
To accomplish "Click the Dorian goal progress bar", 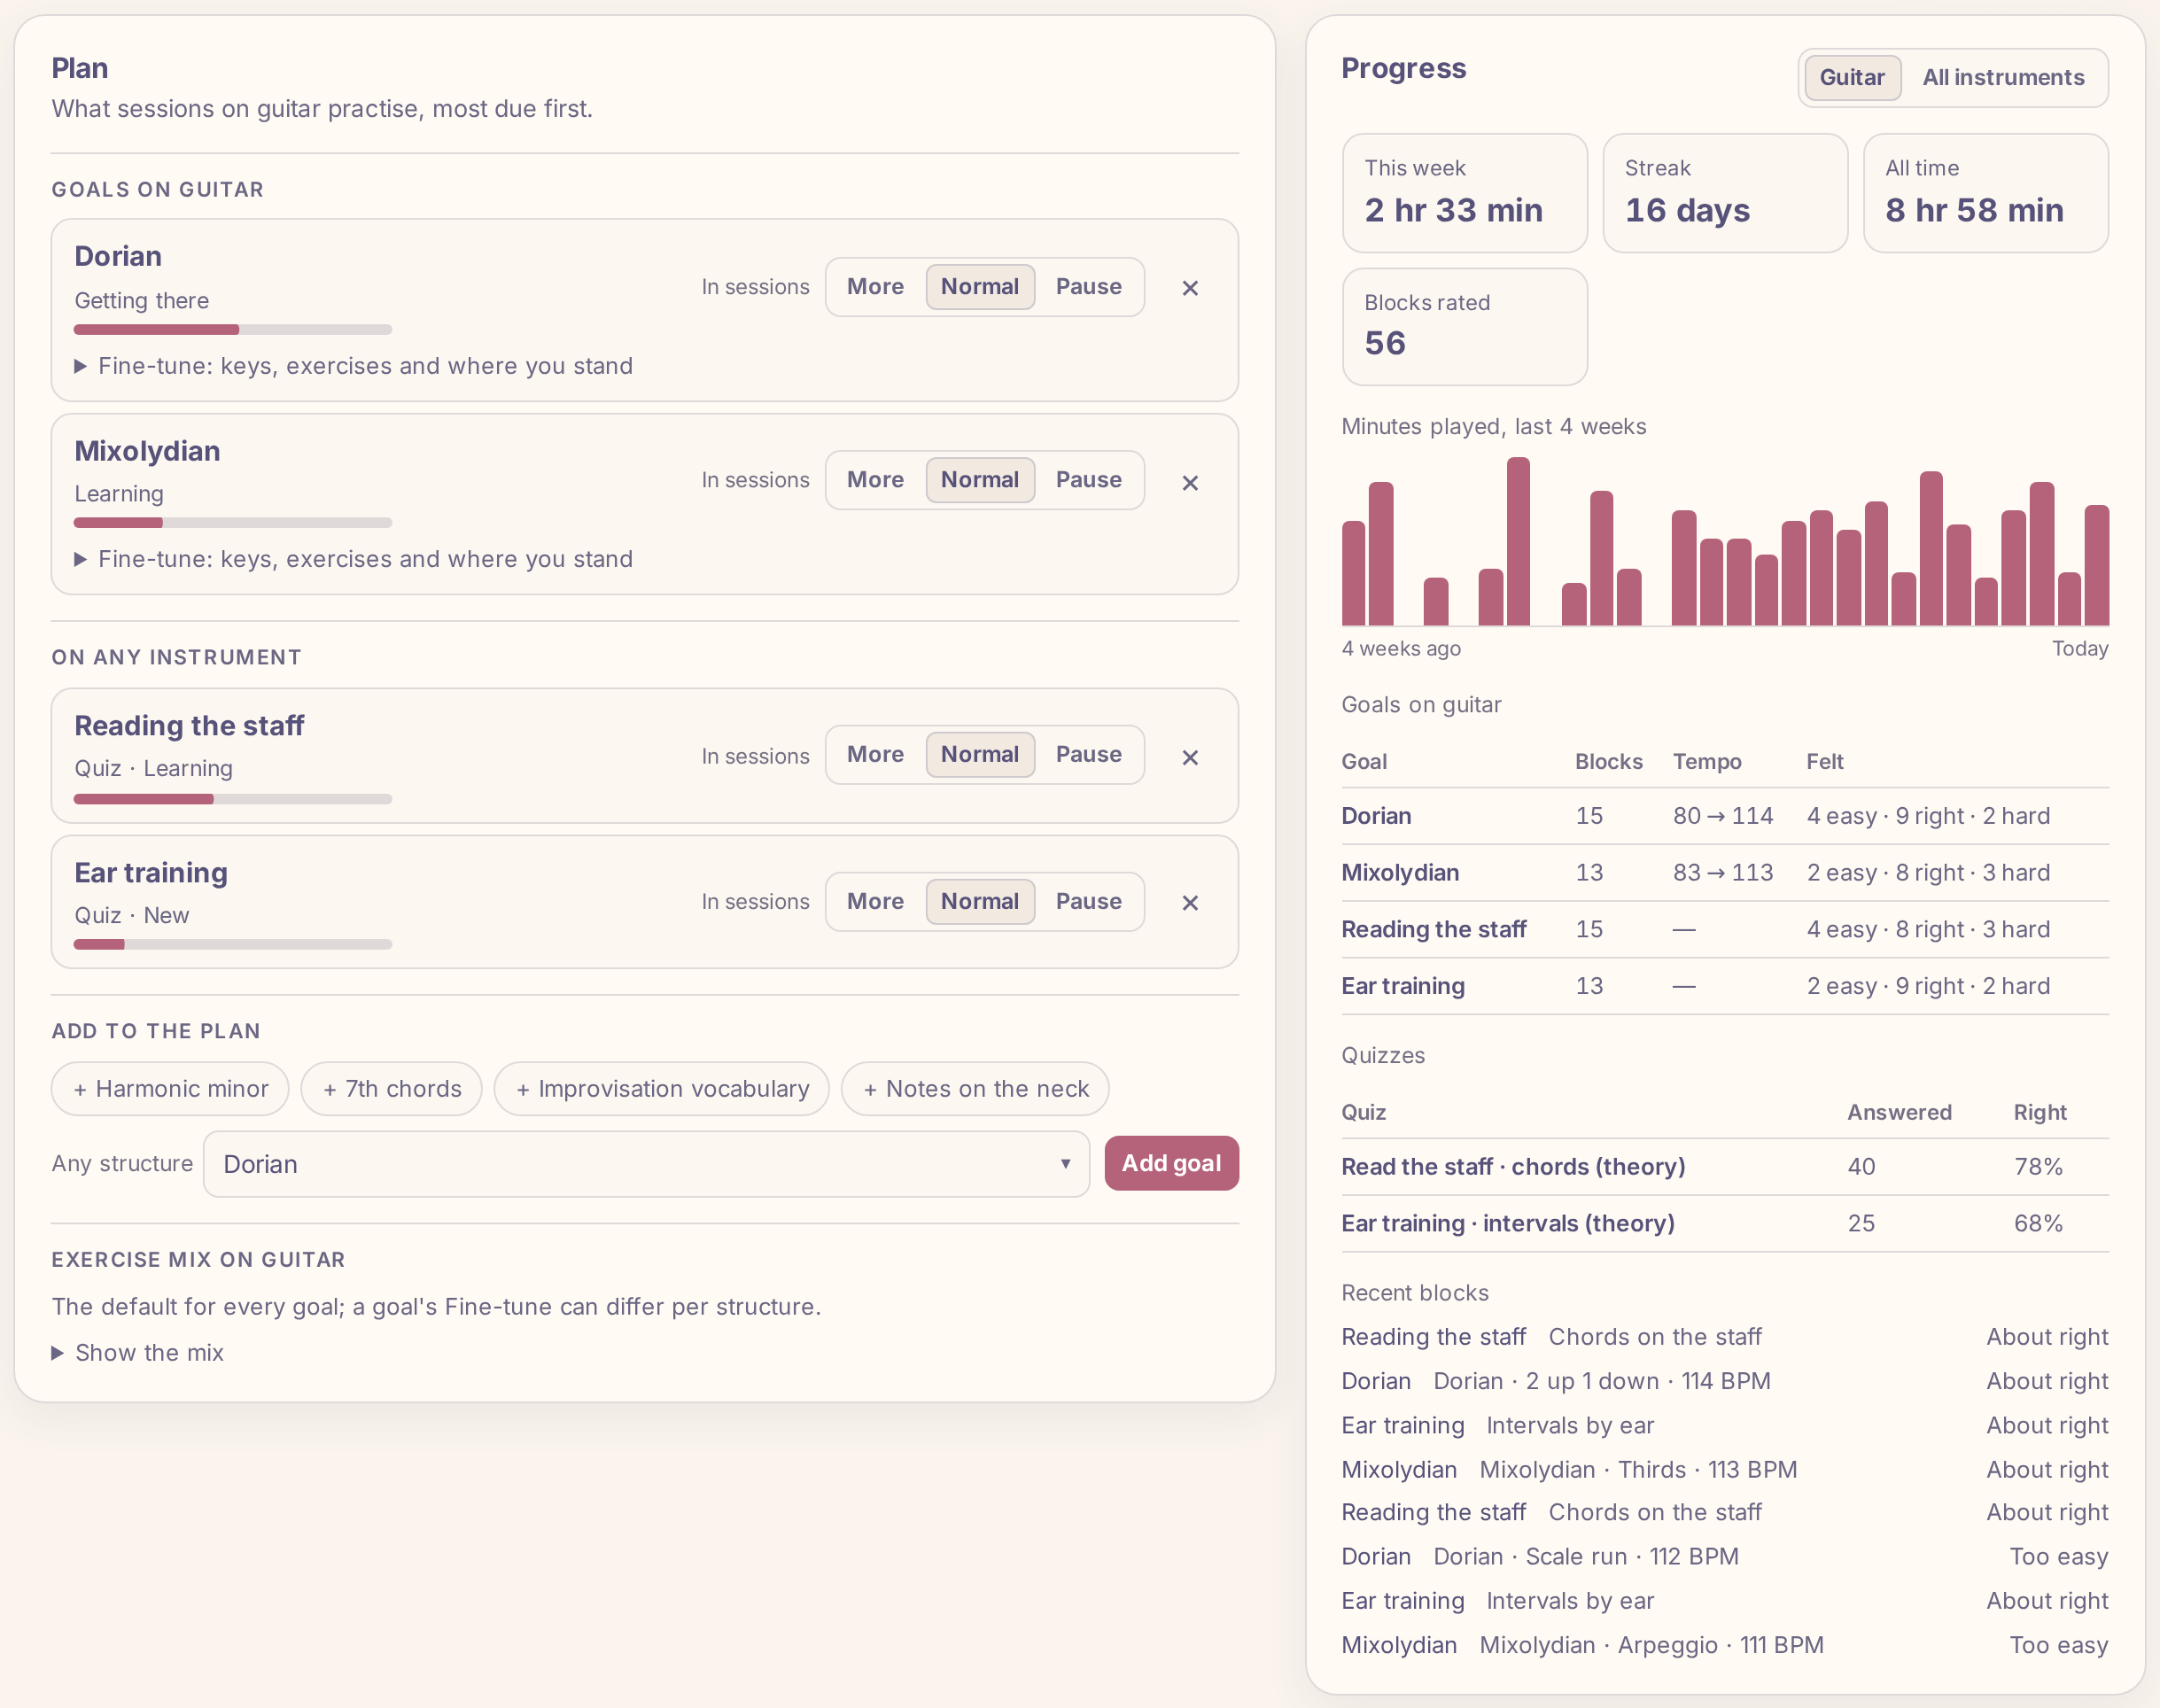I will (233, 330).
